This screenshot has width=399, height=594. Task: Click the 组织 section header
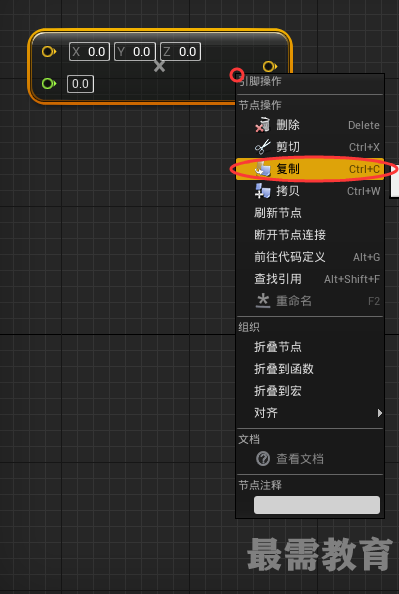click(x=249, y=327)
